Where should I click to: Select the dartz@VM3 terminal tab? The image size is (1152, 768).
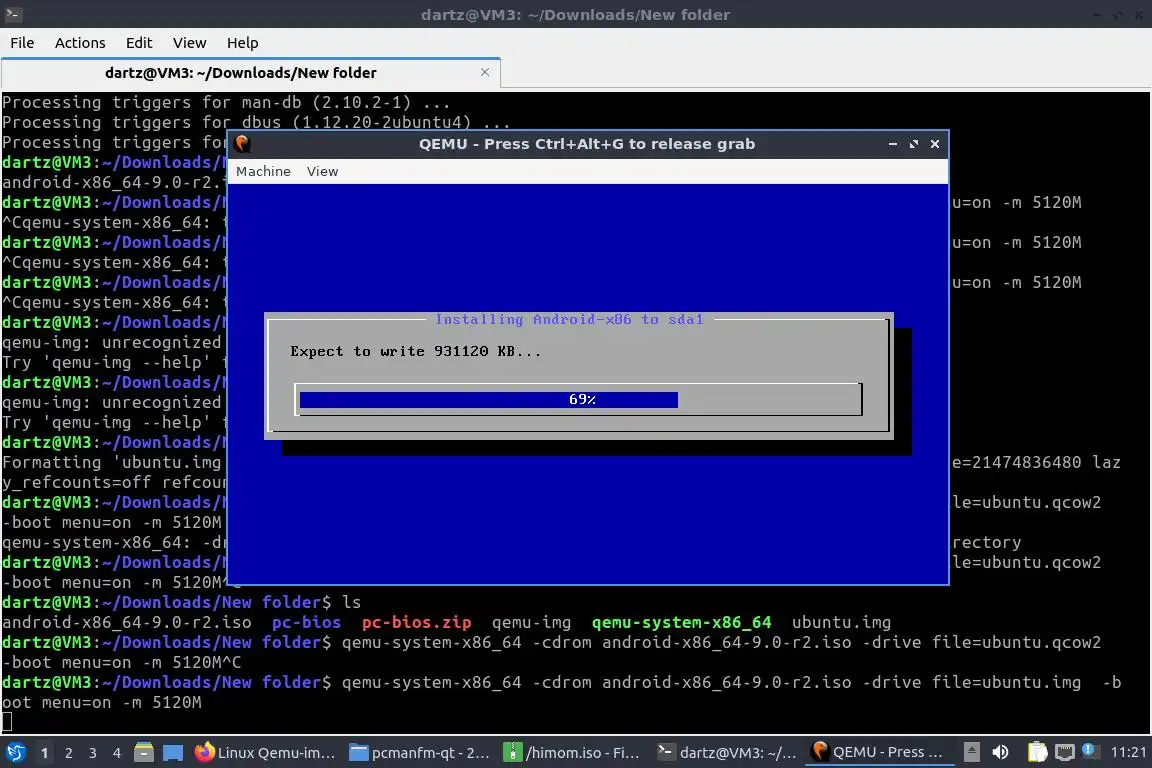[251, 73]
